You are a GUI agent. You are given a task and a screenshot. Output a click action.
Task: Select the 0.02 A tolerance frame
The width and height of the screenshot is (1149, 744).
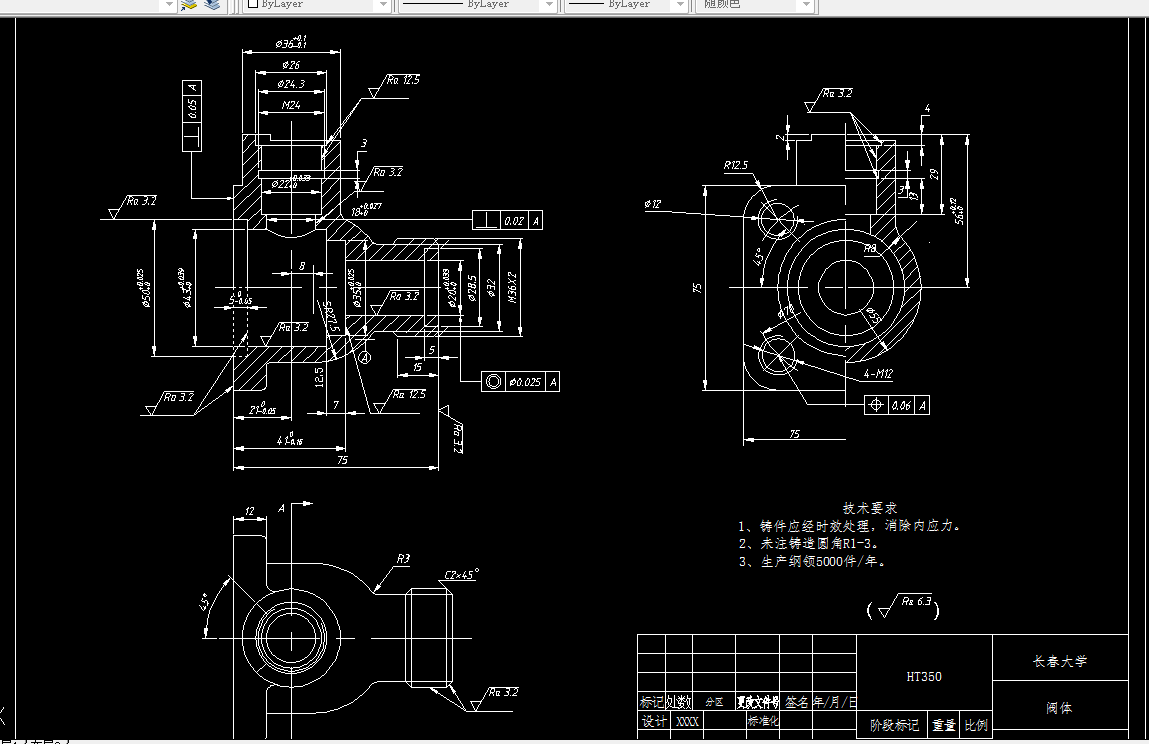click(505, 219)
